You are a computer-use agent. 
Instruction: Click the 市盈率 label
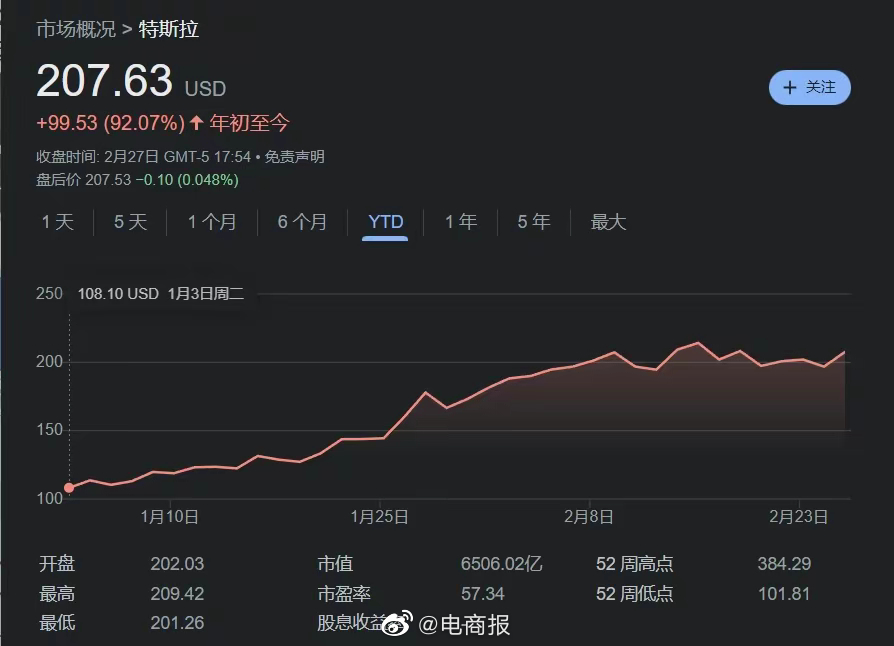point(344,594)
